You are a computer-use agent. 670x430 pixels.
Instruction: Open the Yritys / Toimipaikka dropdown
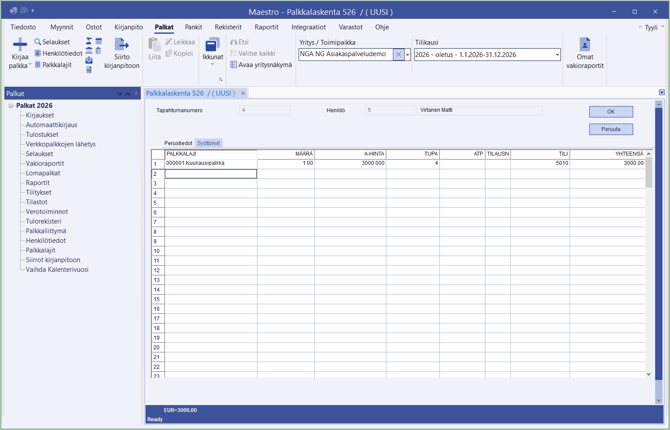pos(408,55)
